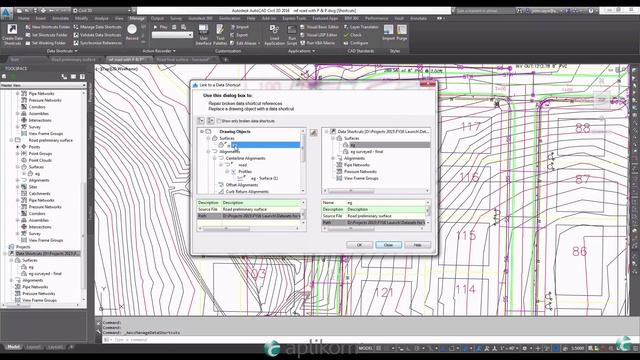Image resolution: width=640 pixels, height=360 pixels.
Task: Add new drawing tab plus button
Action: [225, 60]
